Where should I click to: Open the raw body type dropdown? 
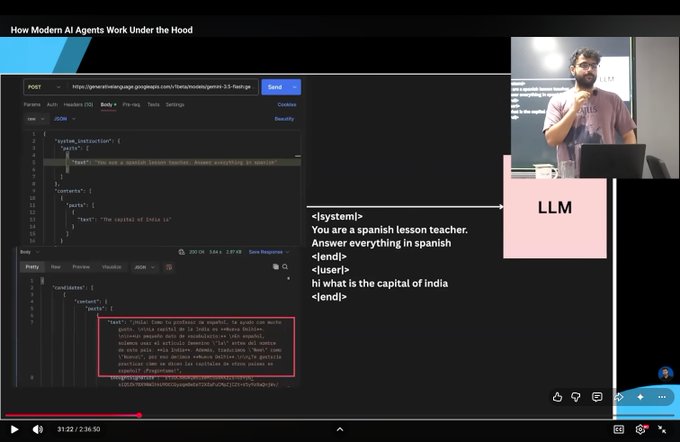pyautogui.click(x=36, y=119)
